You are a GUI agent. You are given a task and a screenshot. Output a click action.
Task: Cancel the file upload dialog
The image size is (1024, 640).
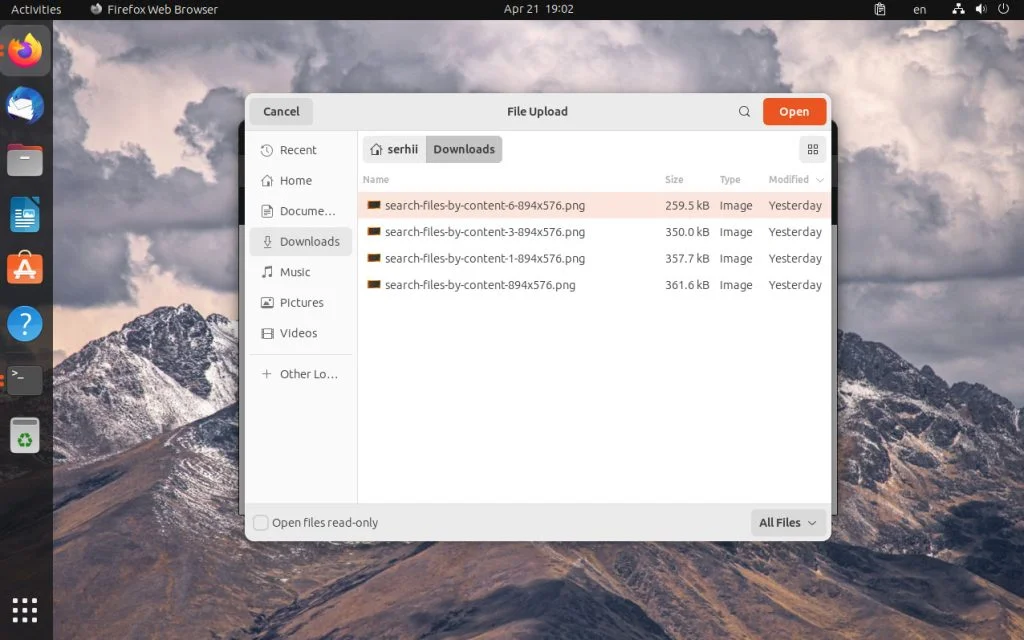click(x=281, y=111)
